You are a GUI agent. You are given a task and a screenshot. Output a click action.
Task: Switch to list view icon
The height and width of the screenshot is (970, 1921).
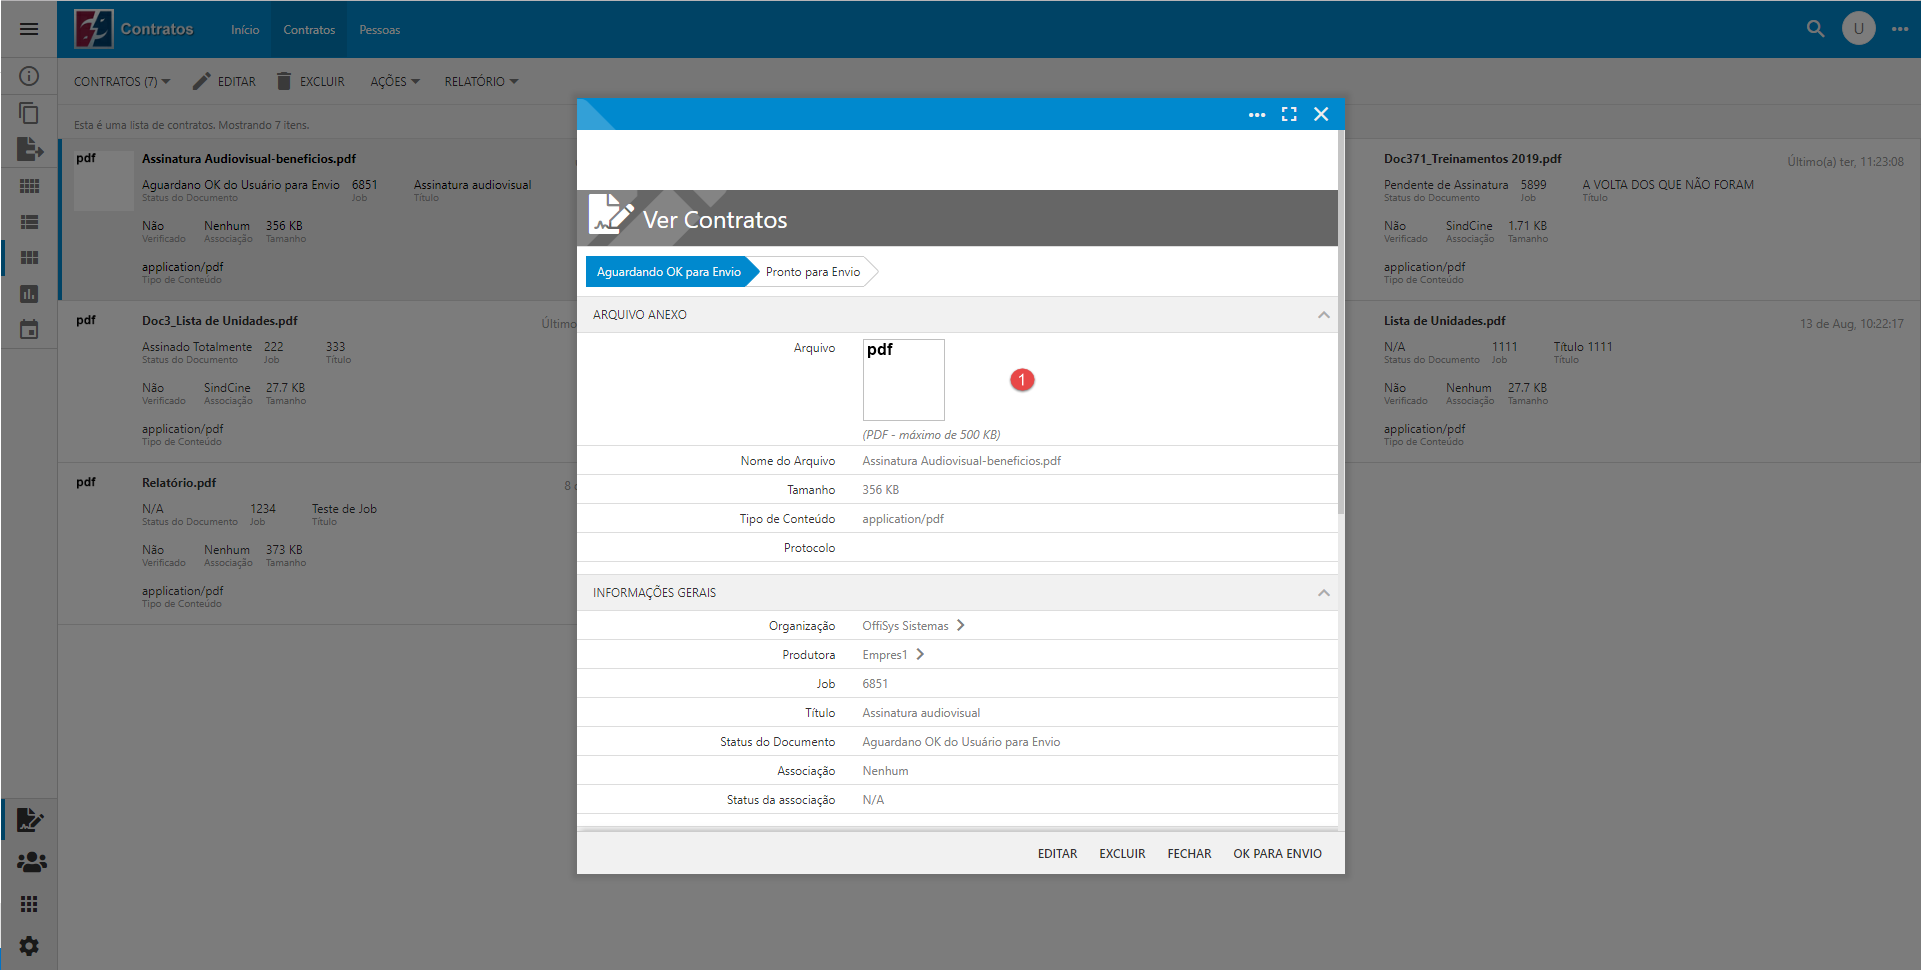pyautogui.click(x=29, y=222)
